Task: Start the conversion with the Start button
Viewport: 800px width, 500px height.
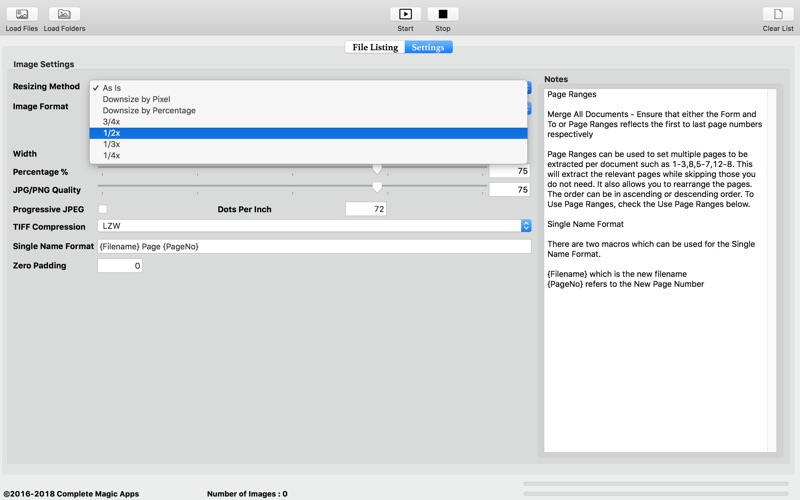Action: click(x=405, y=14)
